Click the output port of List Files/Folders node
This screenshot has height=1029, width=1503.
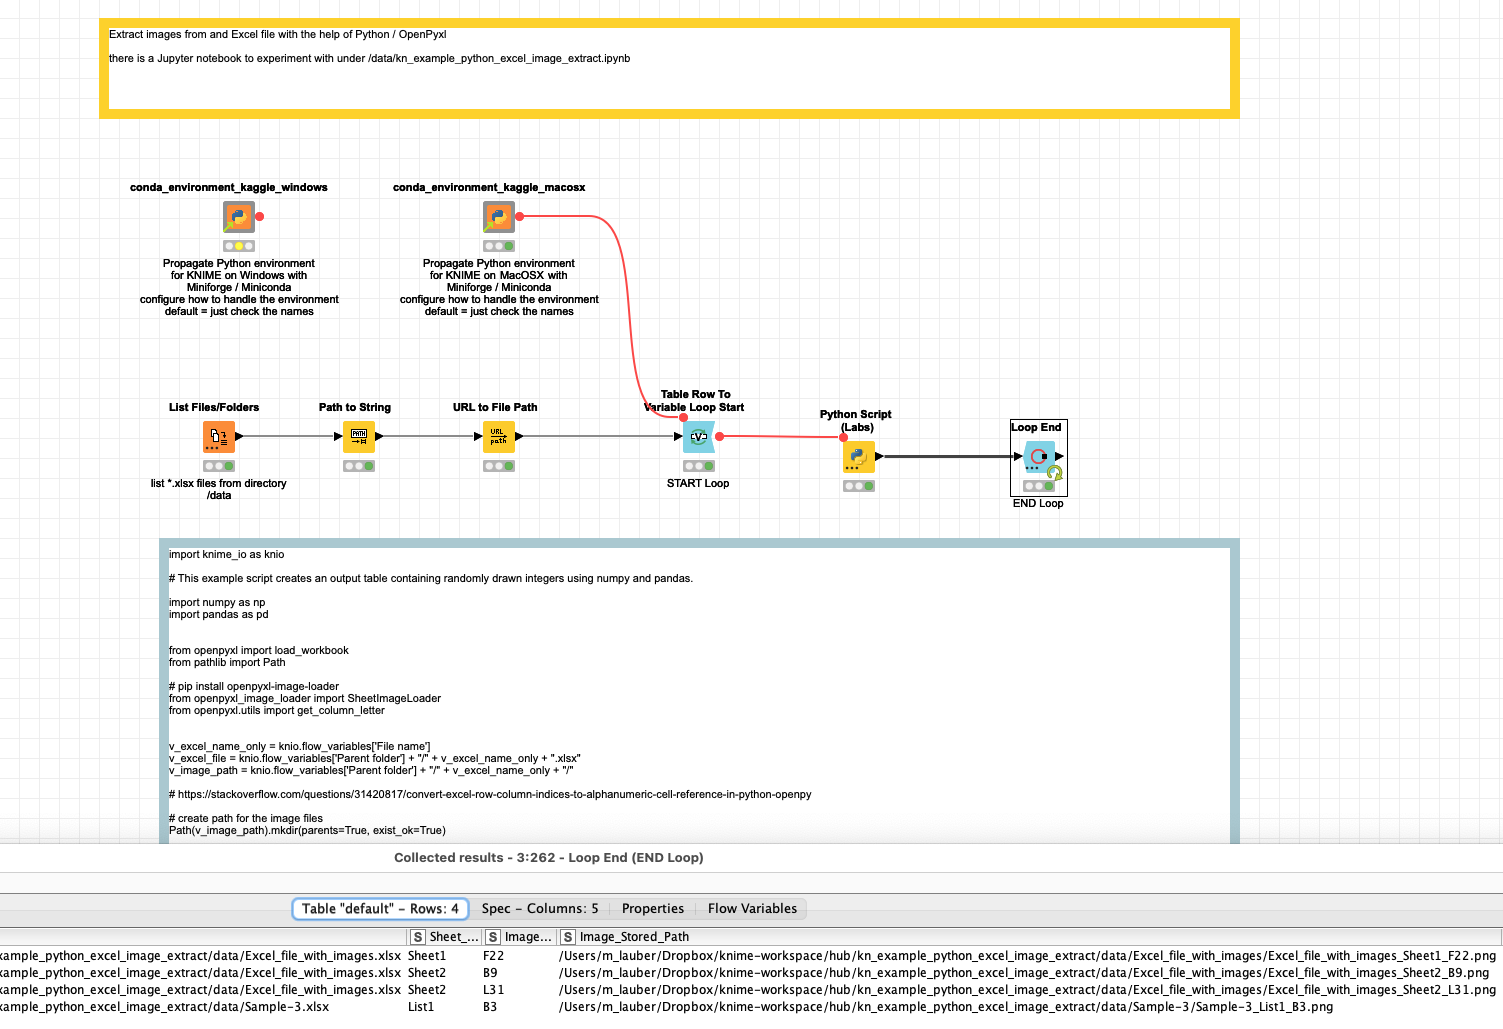tap(240, 436)
